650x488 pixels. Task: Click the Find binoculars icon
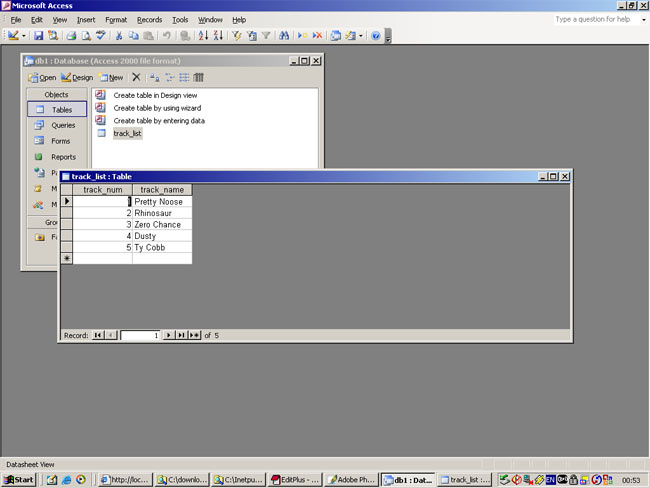284,36
